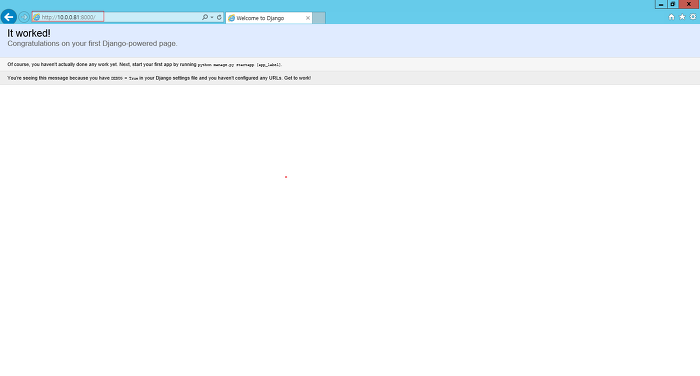Restore down the browser window
Viewport: 700px width, 376px height.
pos(672,4)
